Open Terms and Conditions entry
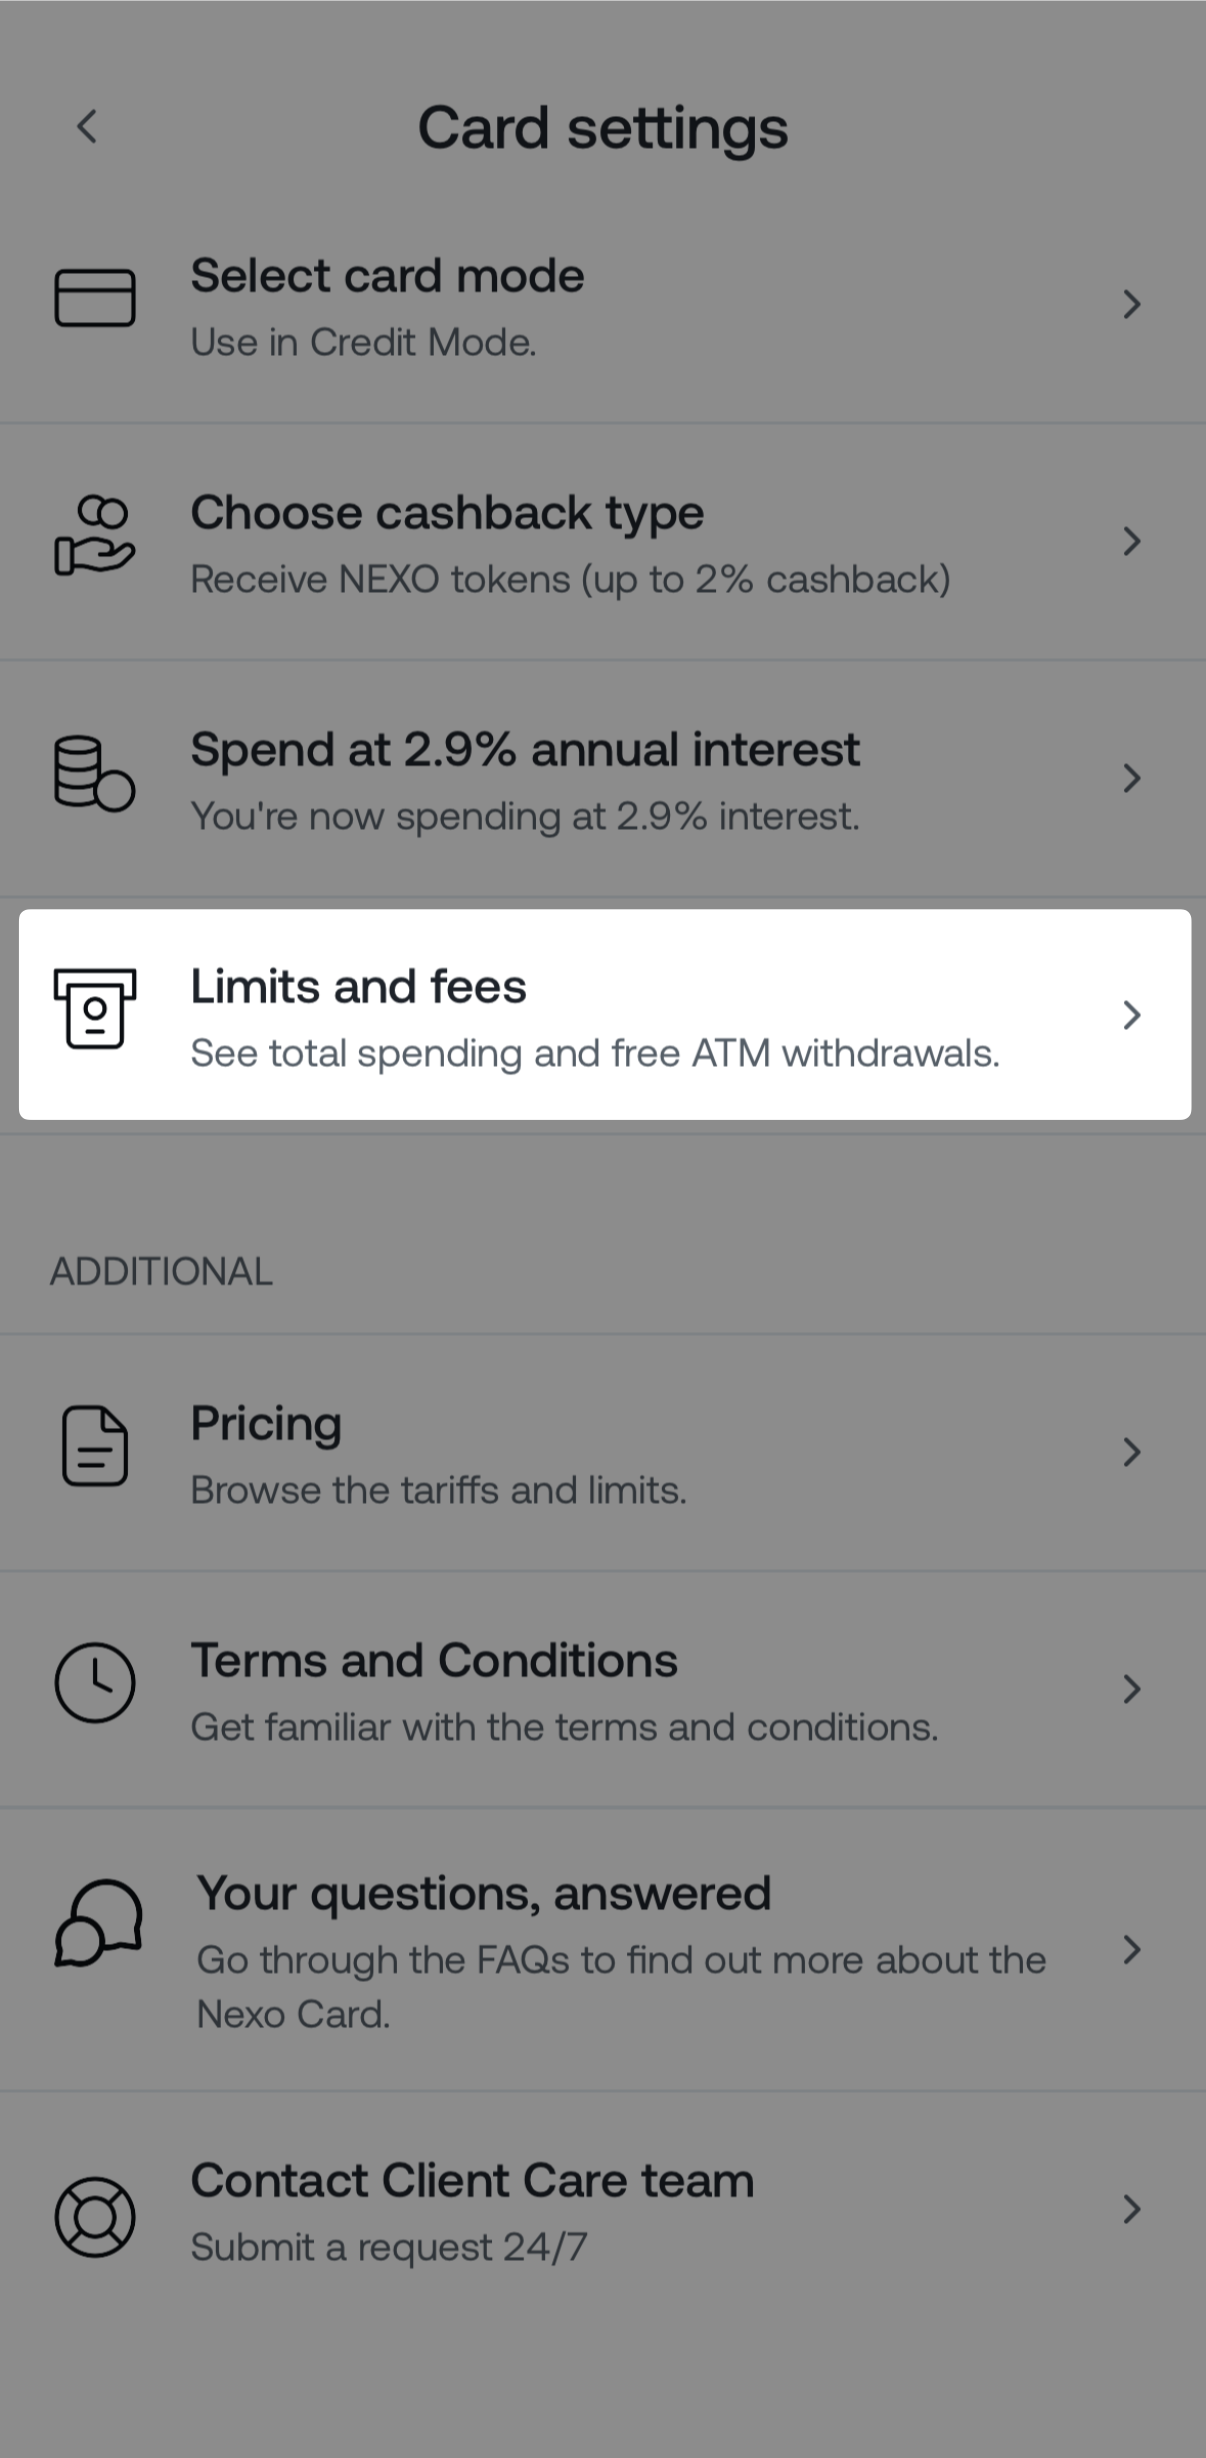This screenshot has height=2458, width=1206. click(x=434, y=1661)
